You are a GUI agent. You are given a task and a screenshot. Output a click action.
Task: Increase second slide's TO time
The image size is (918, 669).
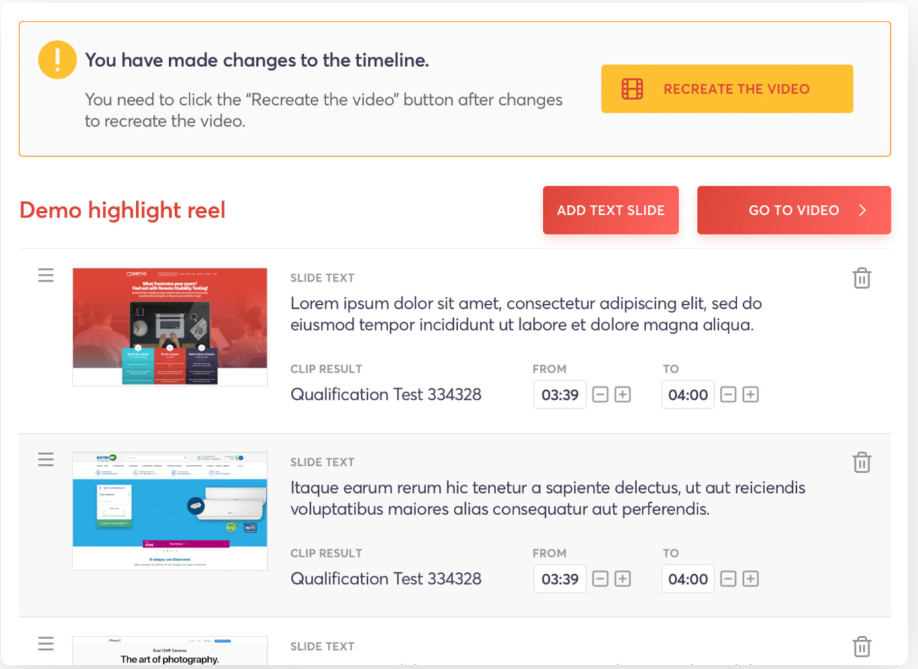[x=751, y=579]
